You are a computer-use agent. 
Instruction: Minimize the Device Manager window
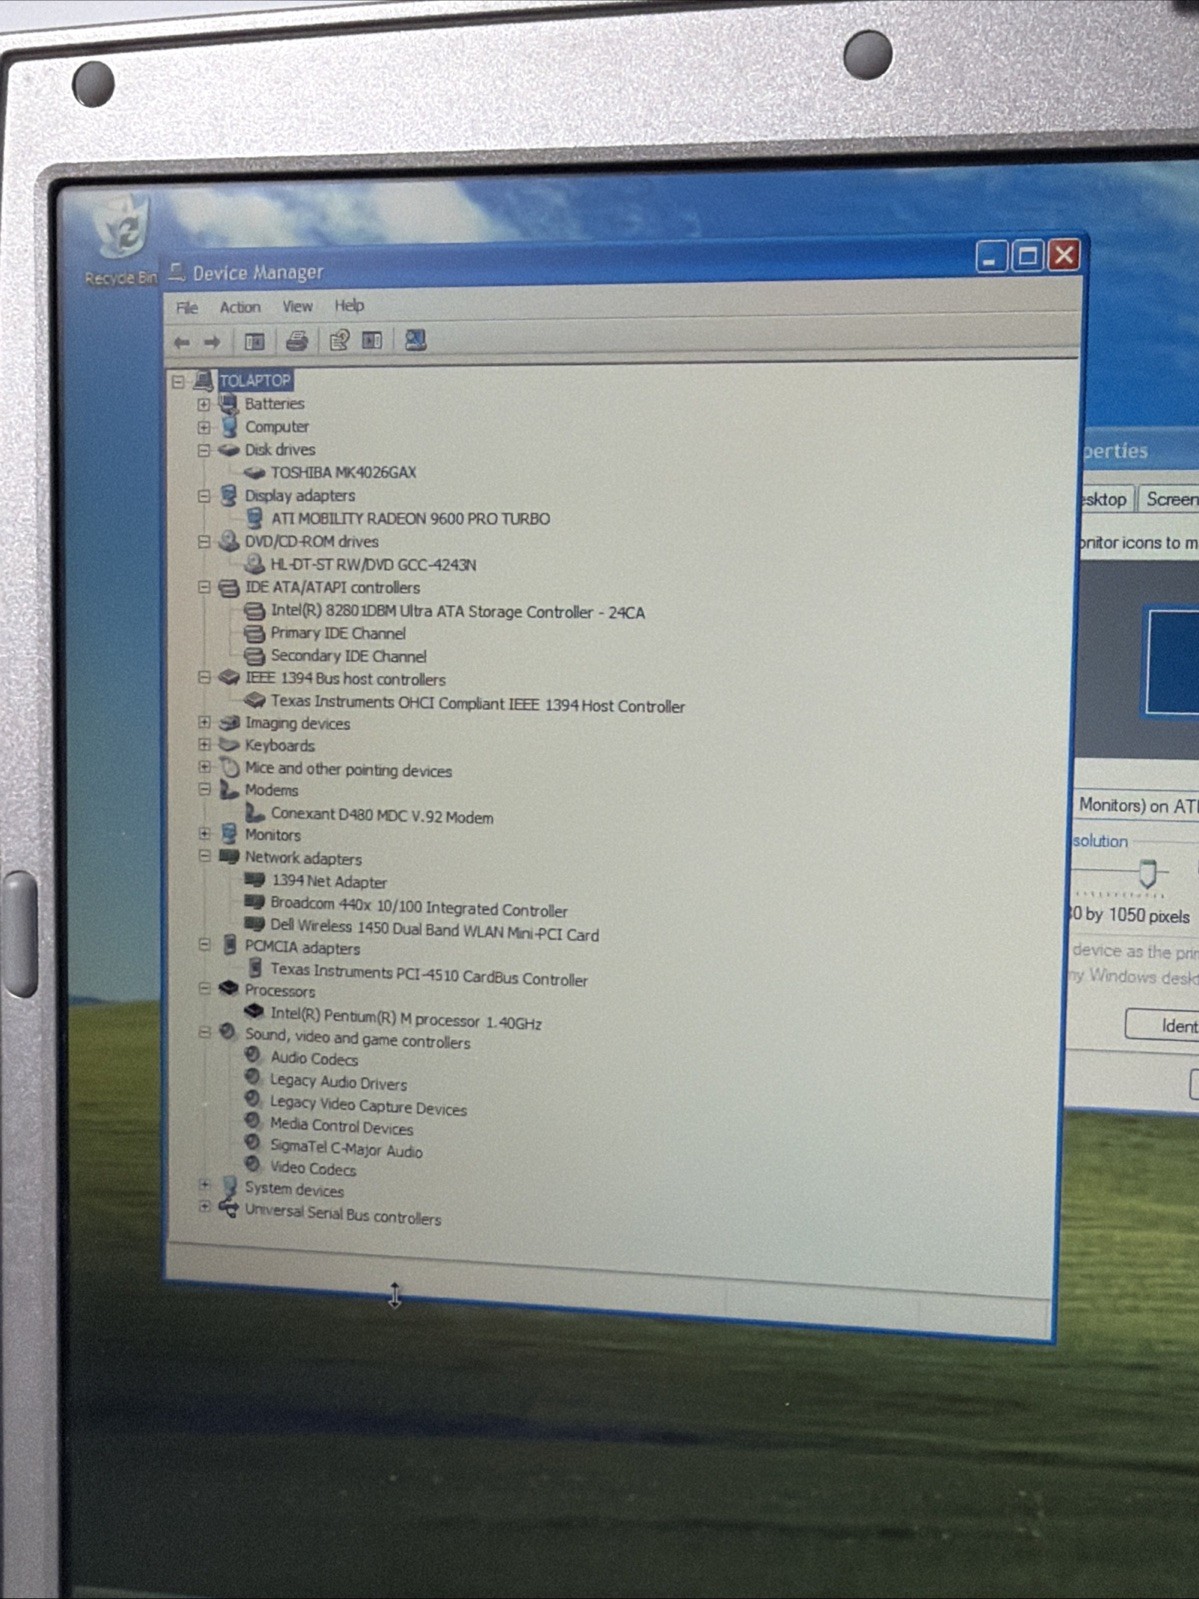(x=991, y=258)
